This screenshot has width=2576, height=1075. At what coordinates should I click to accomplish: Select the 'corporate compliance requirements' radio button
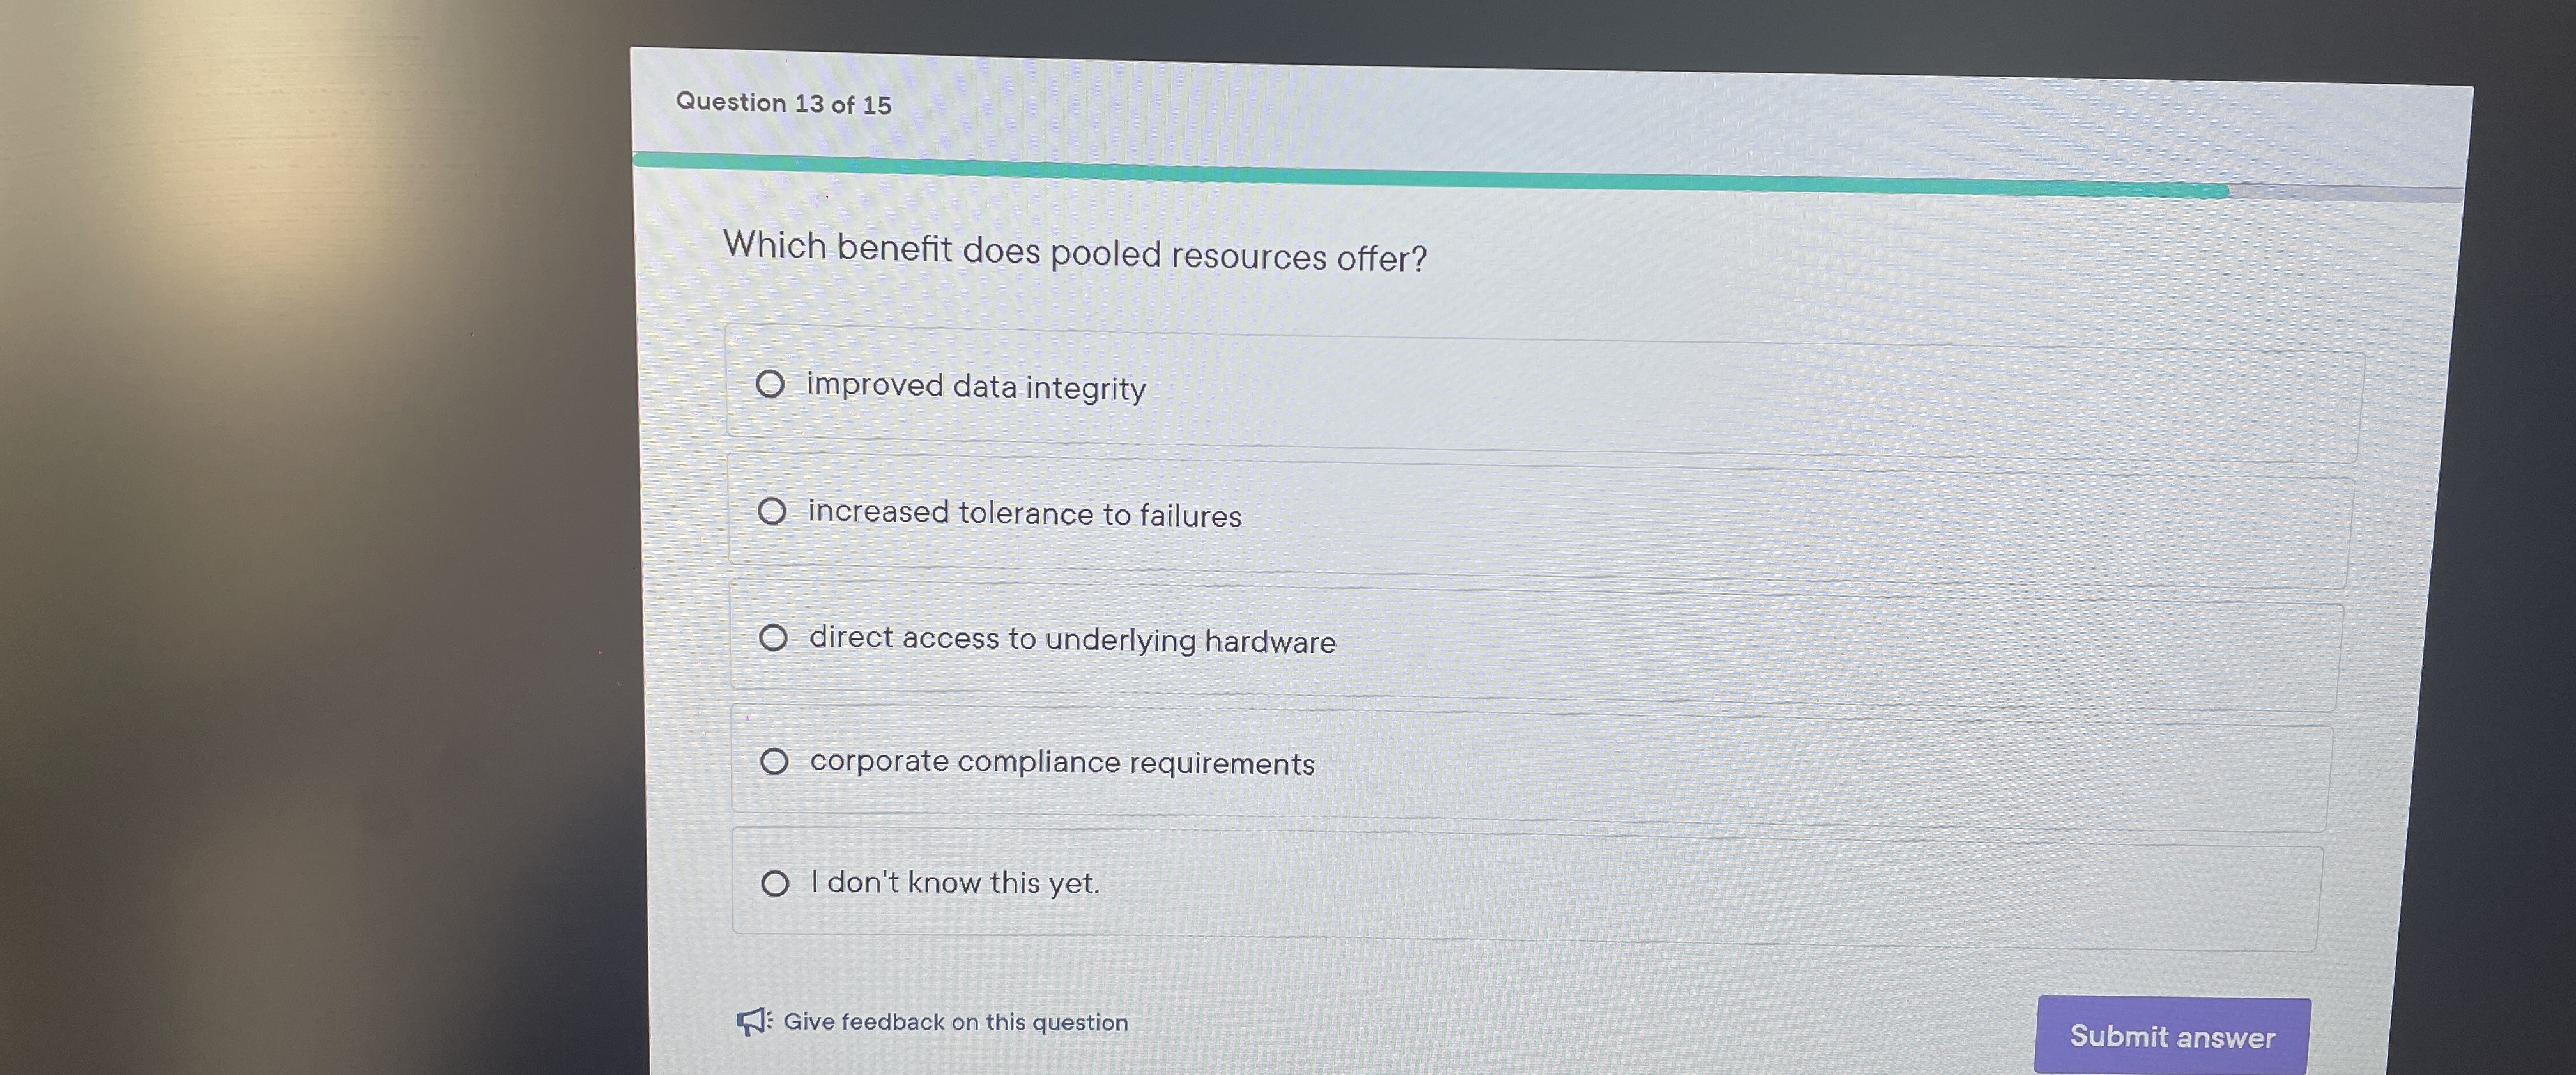(x=774, y=762)
